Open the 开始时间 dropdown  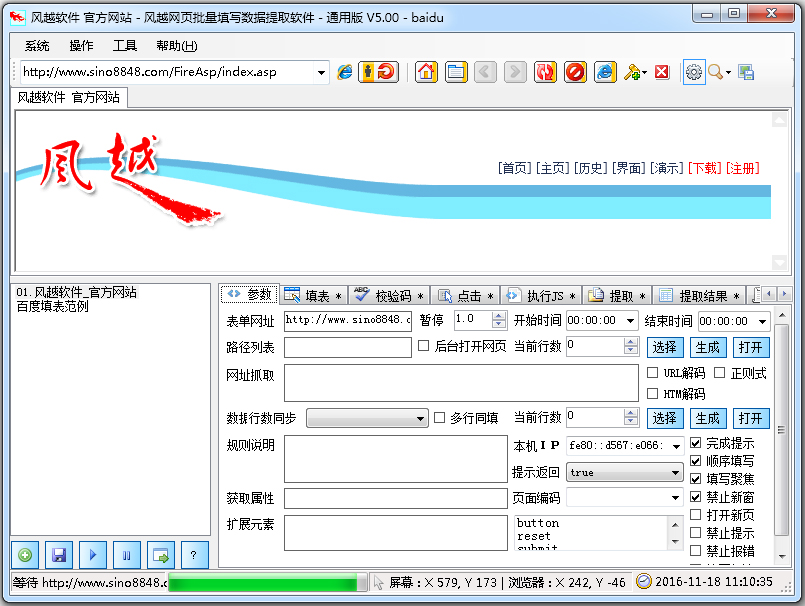coord(631,322)
